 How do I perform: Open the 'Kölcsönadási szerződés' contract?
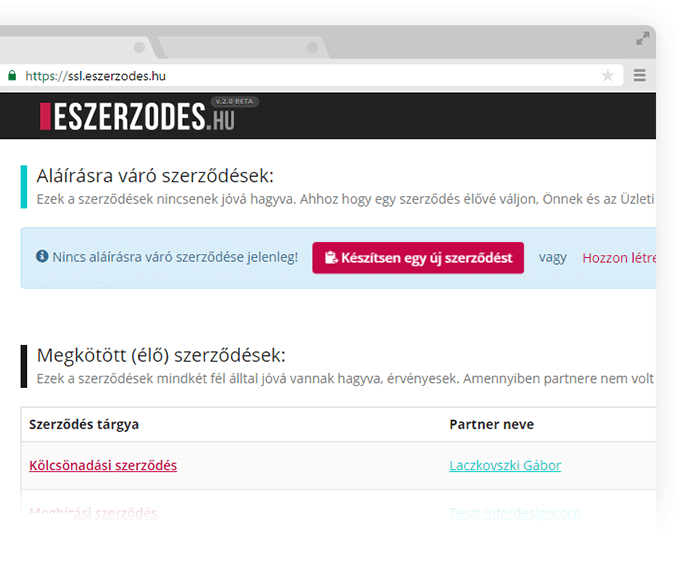(103, 465)
